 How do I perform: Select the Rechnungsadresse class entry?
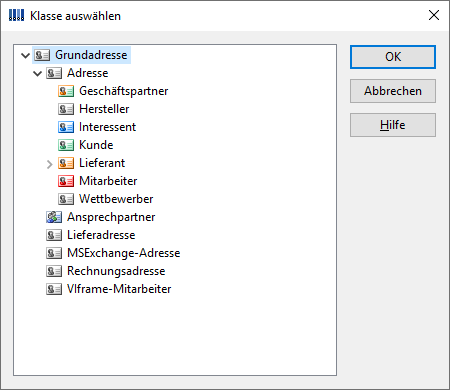(116, 271)
